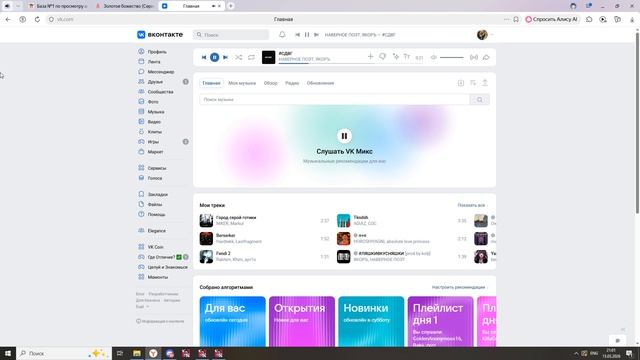Toggle repeat mode in the player
This screenshot has width=640, height=360.
click(251, 58)
